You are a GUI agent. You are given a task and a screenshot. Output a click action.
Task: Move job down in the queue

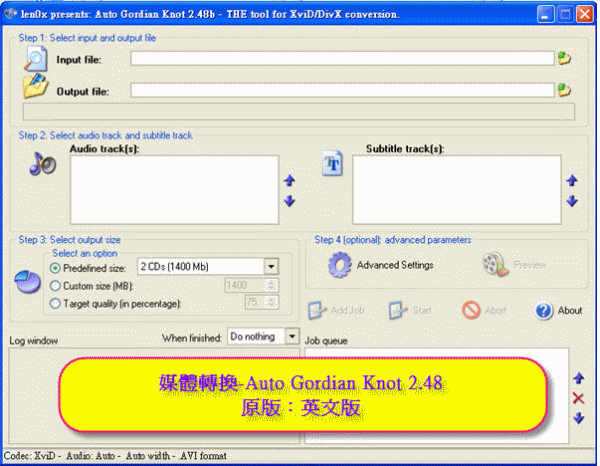[578, 418]
